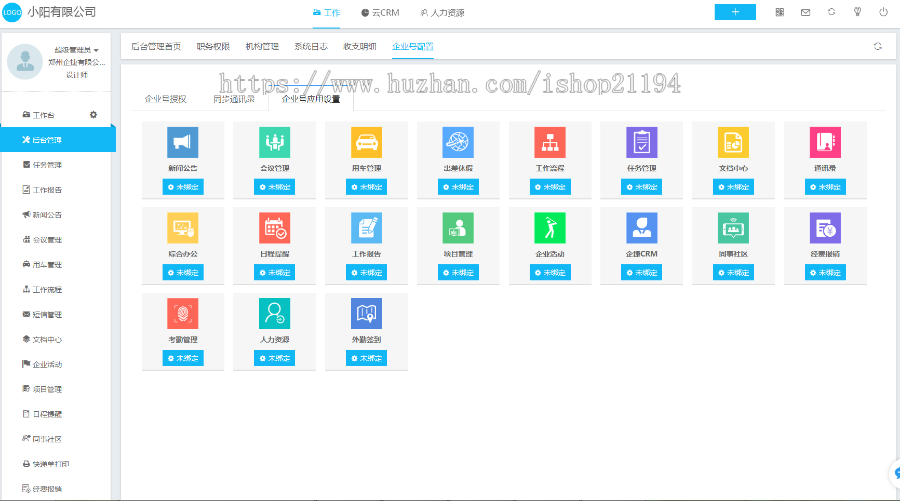Viewport: 900px width, 501px height.
Task: Click the lightbulb icon in top bar
Action: tap(858, 12)
